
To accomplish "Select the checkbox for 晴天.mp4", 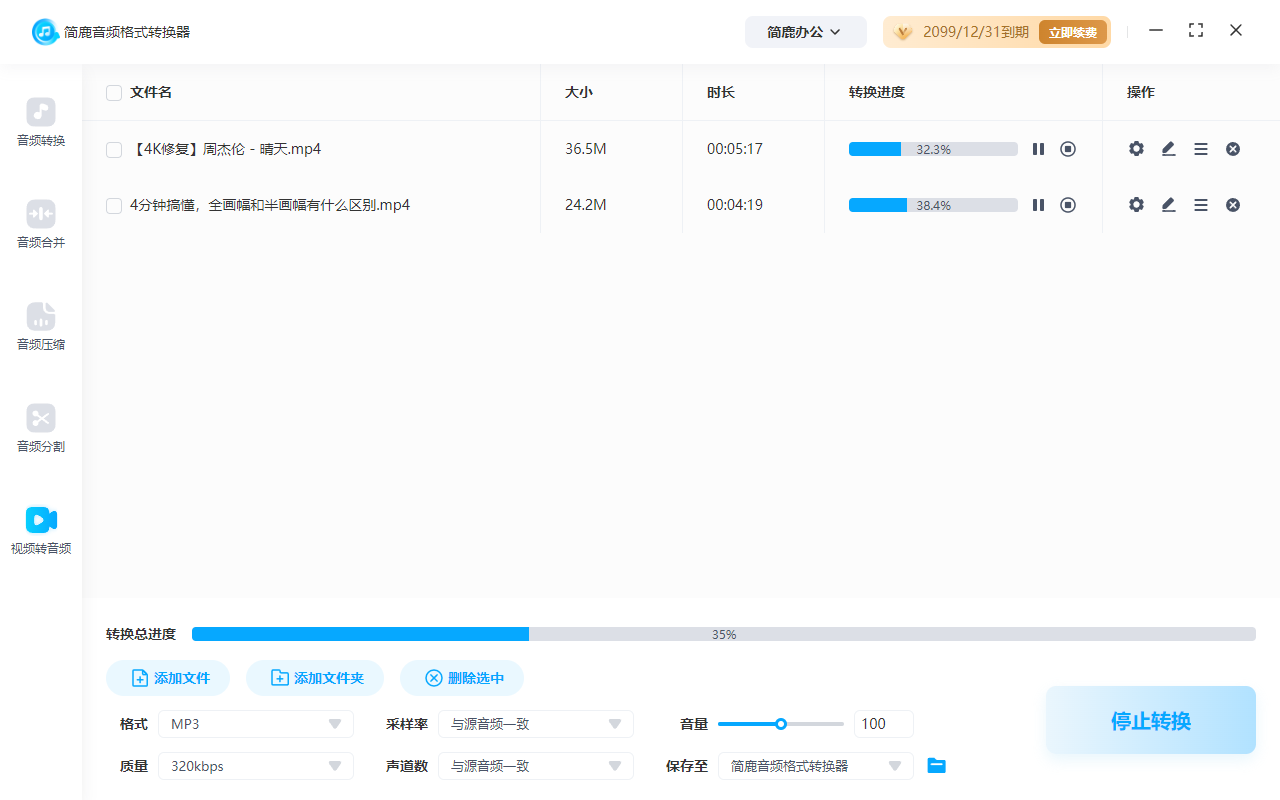I will (113, 148).
